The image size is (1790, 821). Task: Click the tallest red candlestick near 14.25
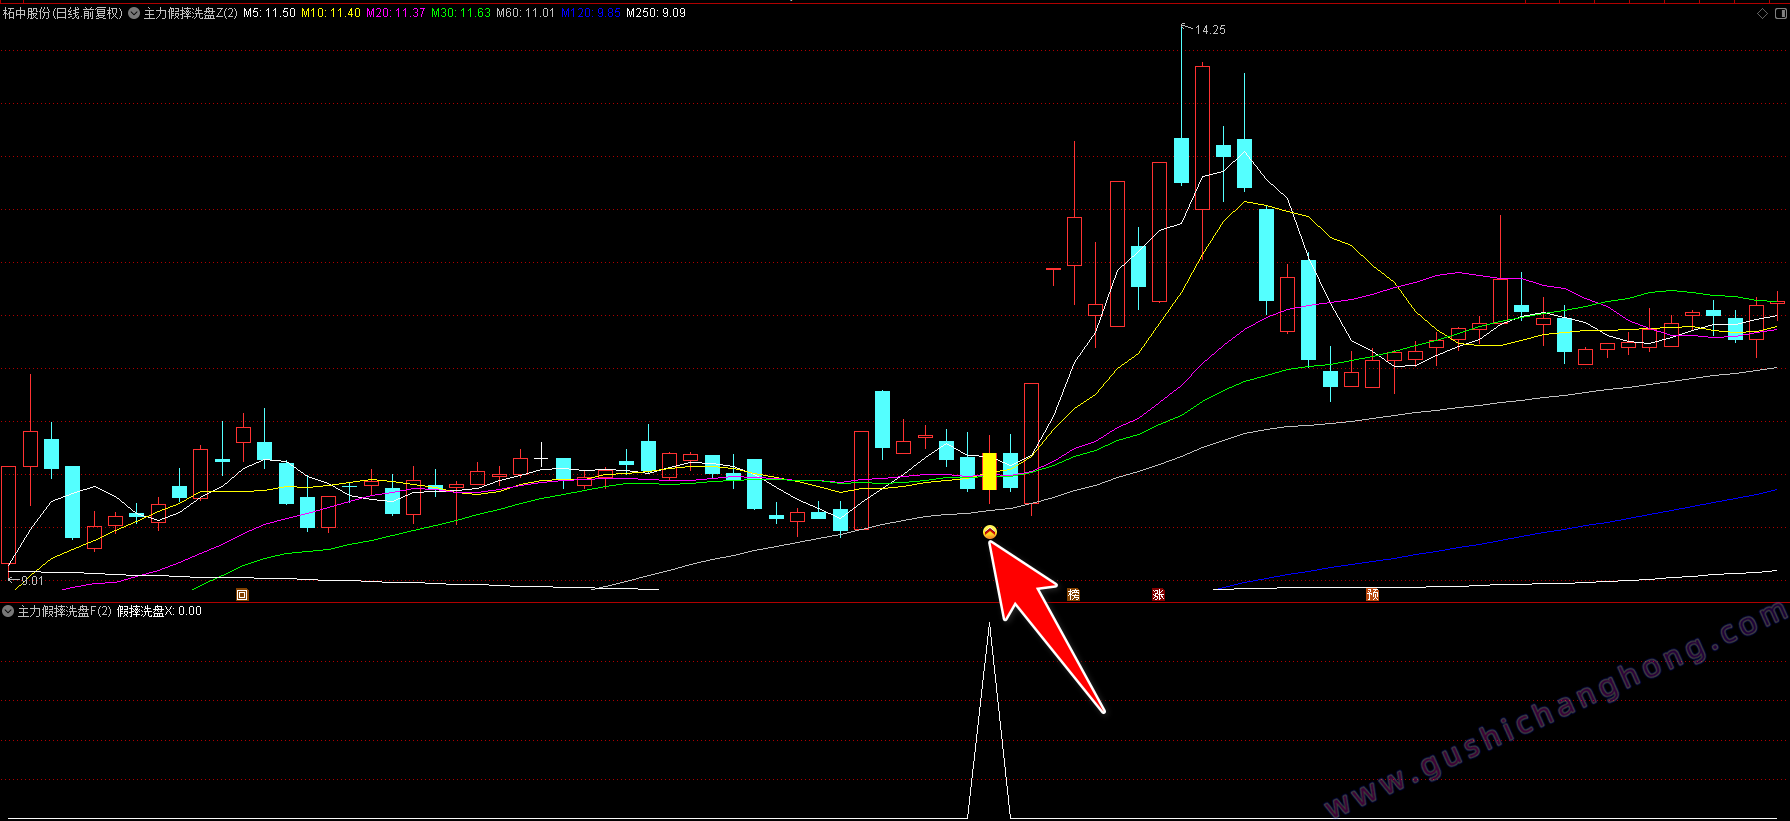pos(1202,137)
